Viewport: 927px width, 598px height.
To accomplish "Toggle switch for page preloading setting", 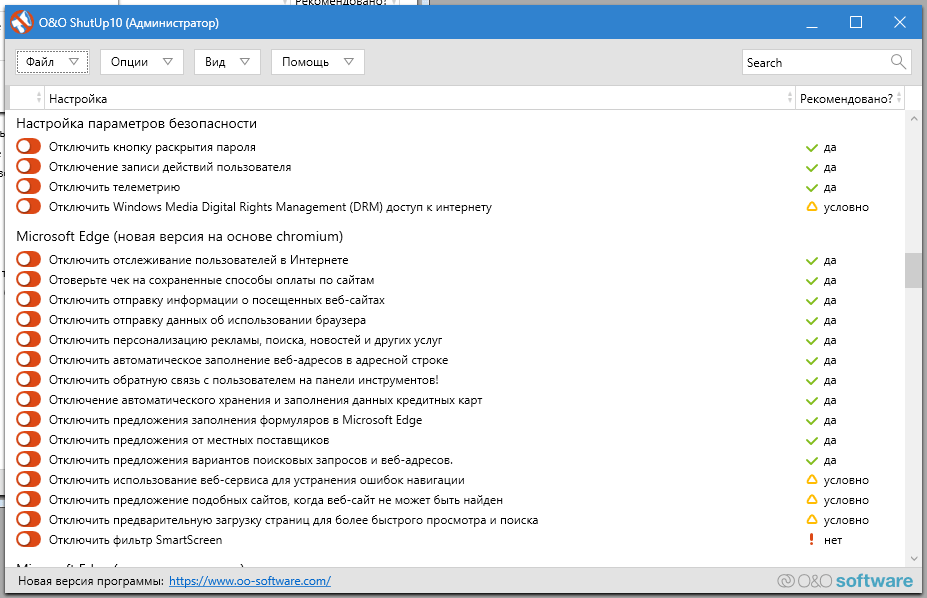I will [x=28, y=519].
